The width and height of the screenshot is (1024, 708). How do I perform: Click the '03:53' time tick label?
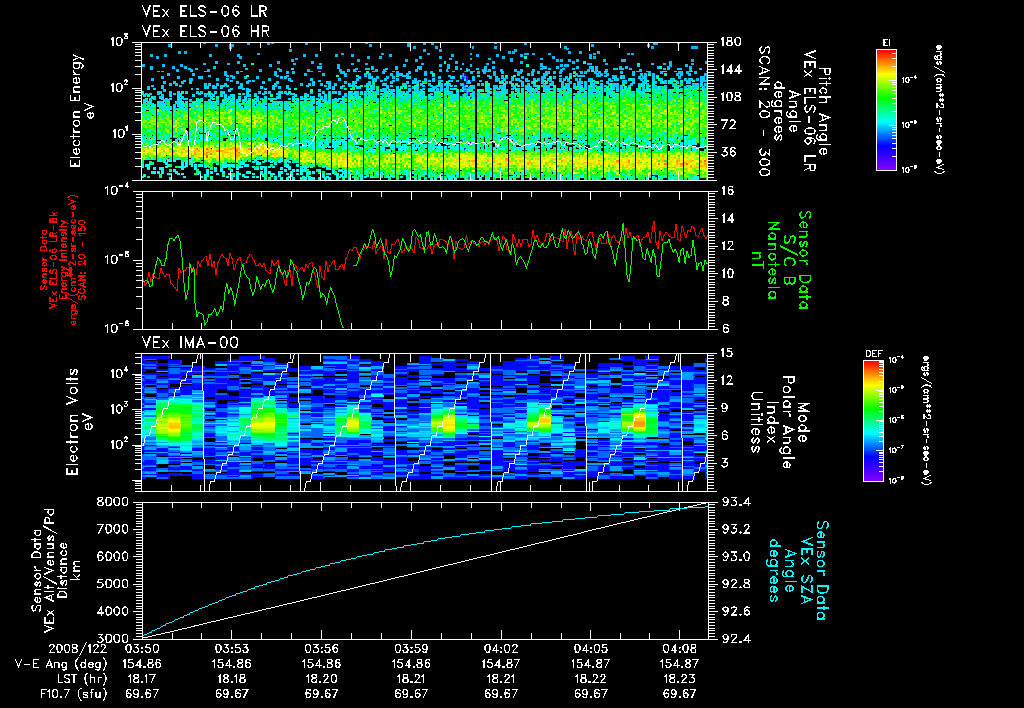pos(232,649)
